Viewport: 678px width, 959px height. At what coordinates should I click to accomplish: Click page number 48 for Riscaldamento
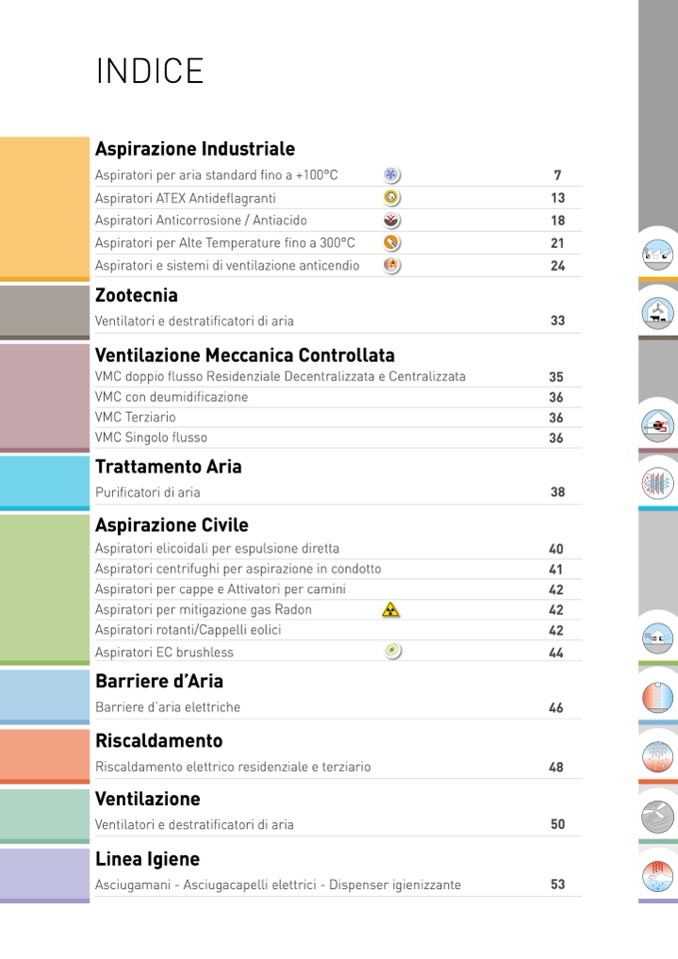coord(557,767)
